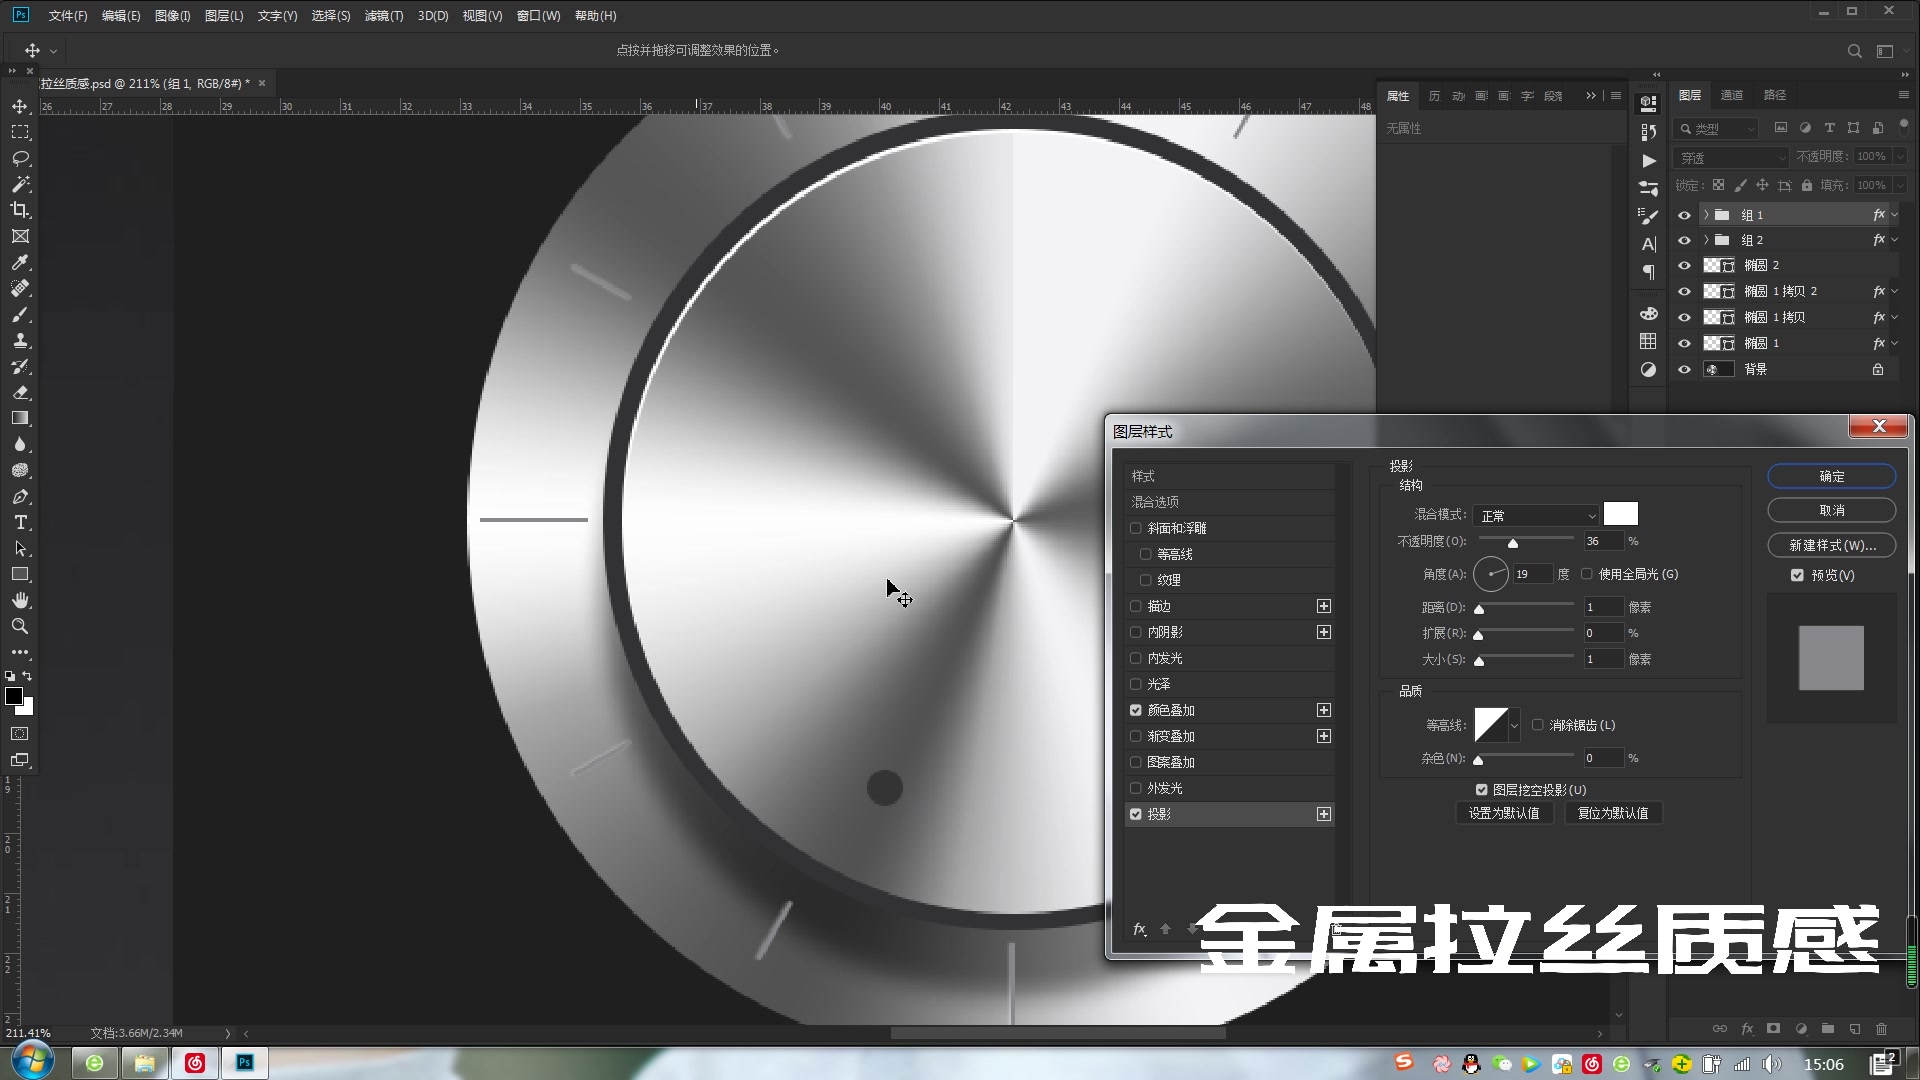Open the 滤镜(T) menu
The width and height of the screenshot is (1920, 1080).
pyautogui.click(x=383, y=16)
